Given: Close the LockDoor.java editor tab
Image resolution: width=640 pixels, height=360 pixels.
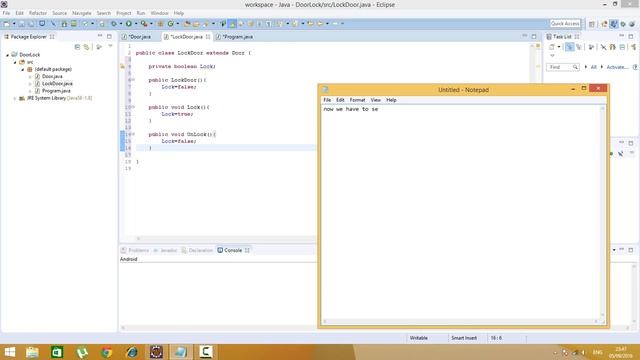Looking at the screenshot, I should pyautogui.click(x=208, y=37).
